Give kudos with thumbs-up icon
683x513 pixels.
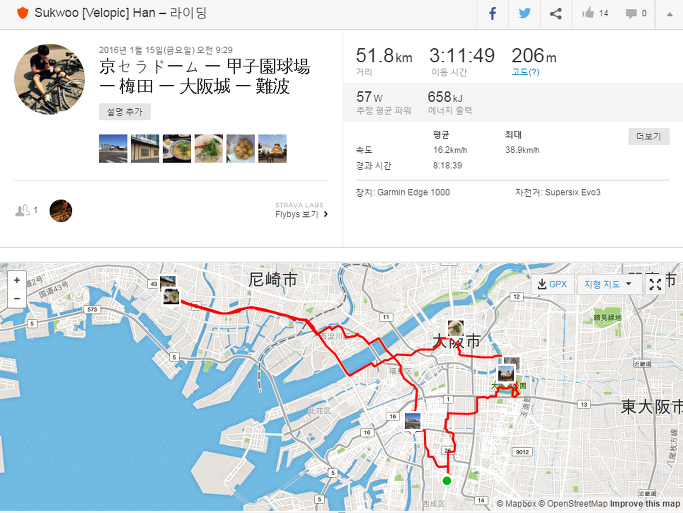pyautogui.click(x=588, y=13)
